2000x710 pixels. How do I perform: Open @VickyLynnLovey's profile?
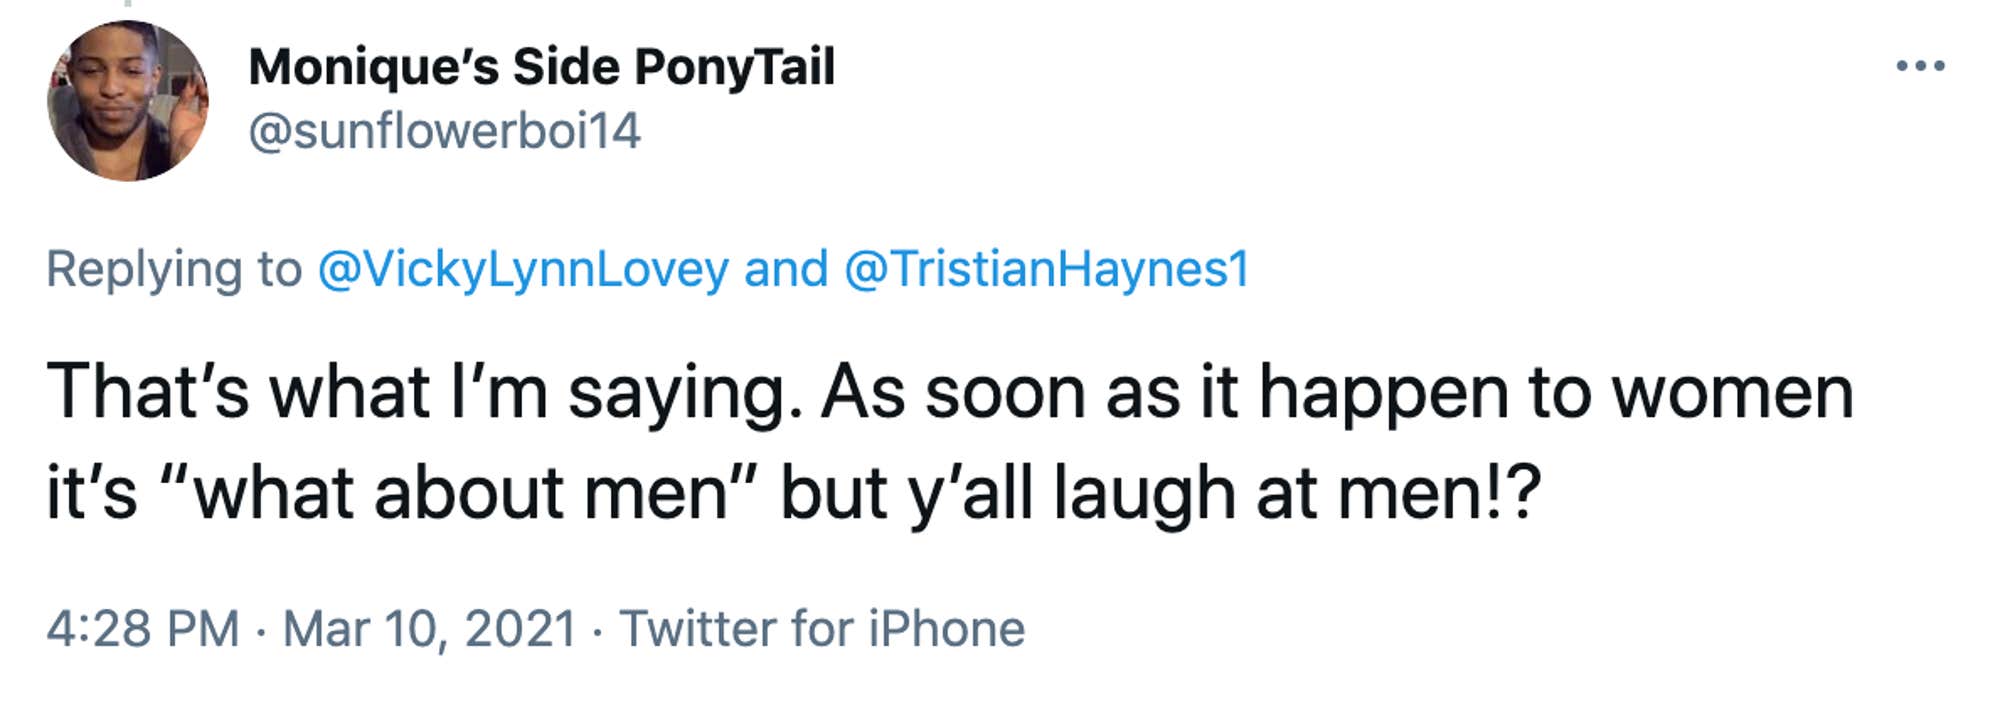click(x=525, y=270)
